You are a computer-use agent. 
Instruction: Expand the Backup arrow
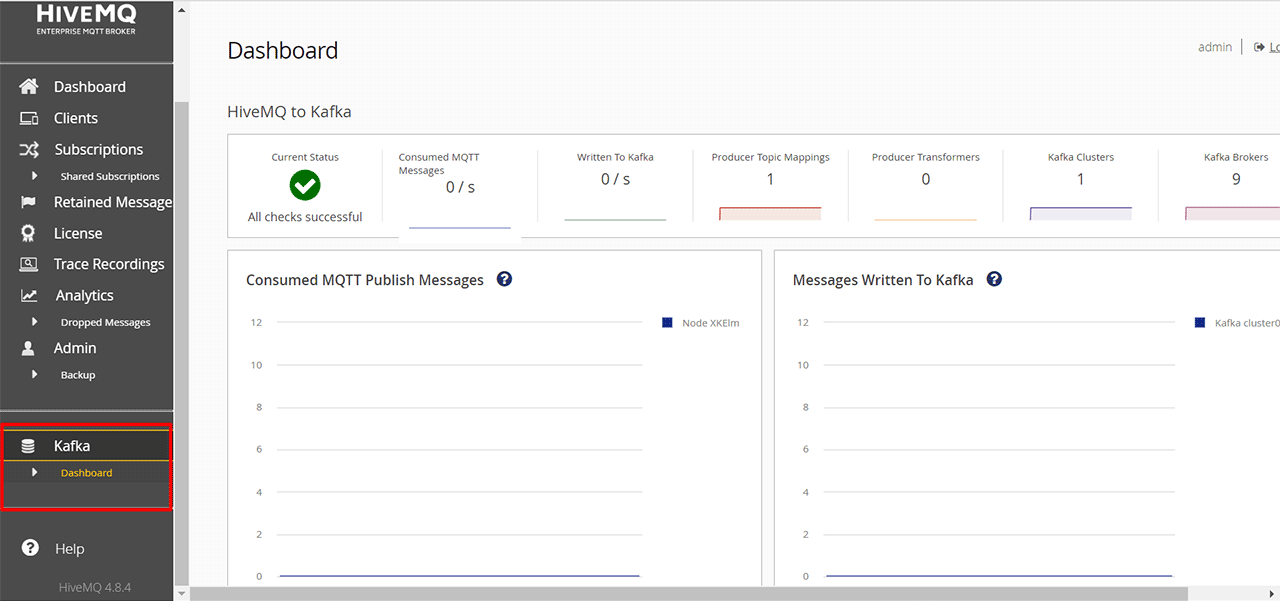coord(35,374)
